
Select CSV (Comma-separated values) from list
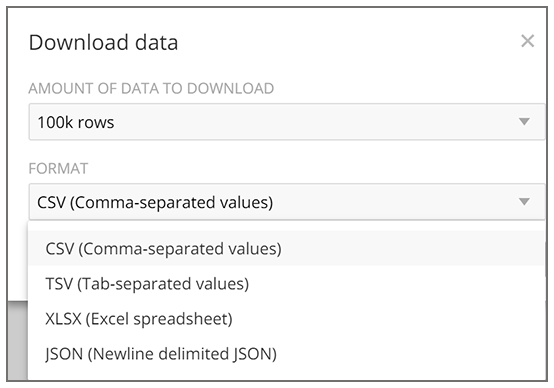(163, 249)
